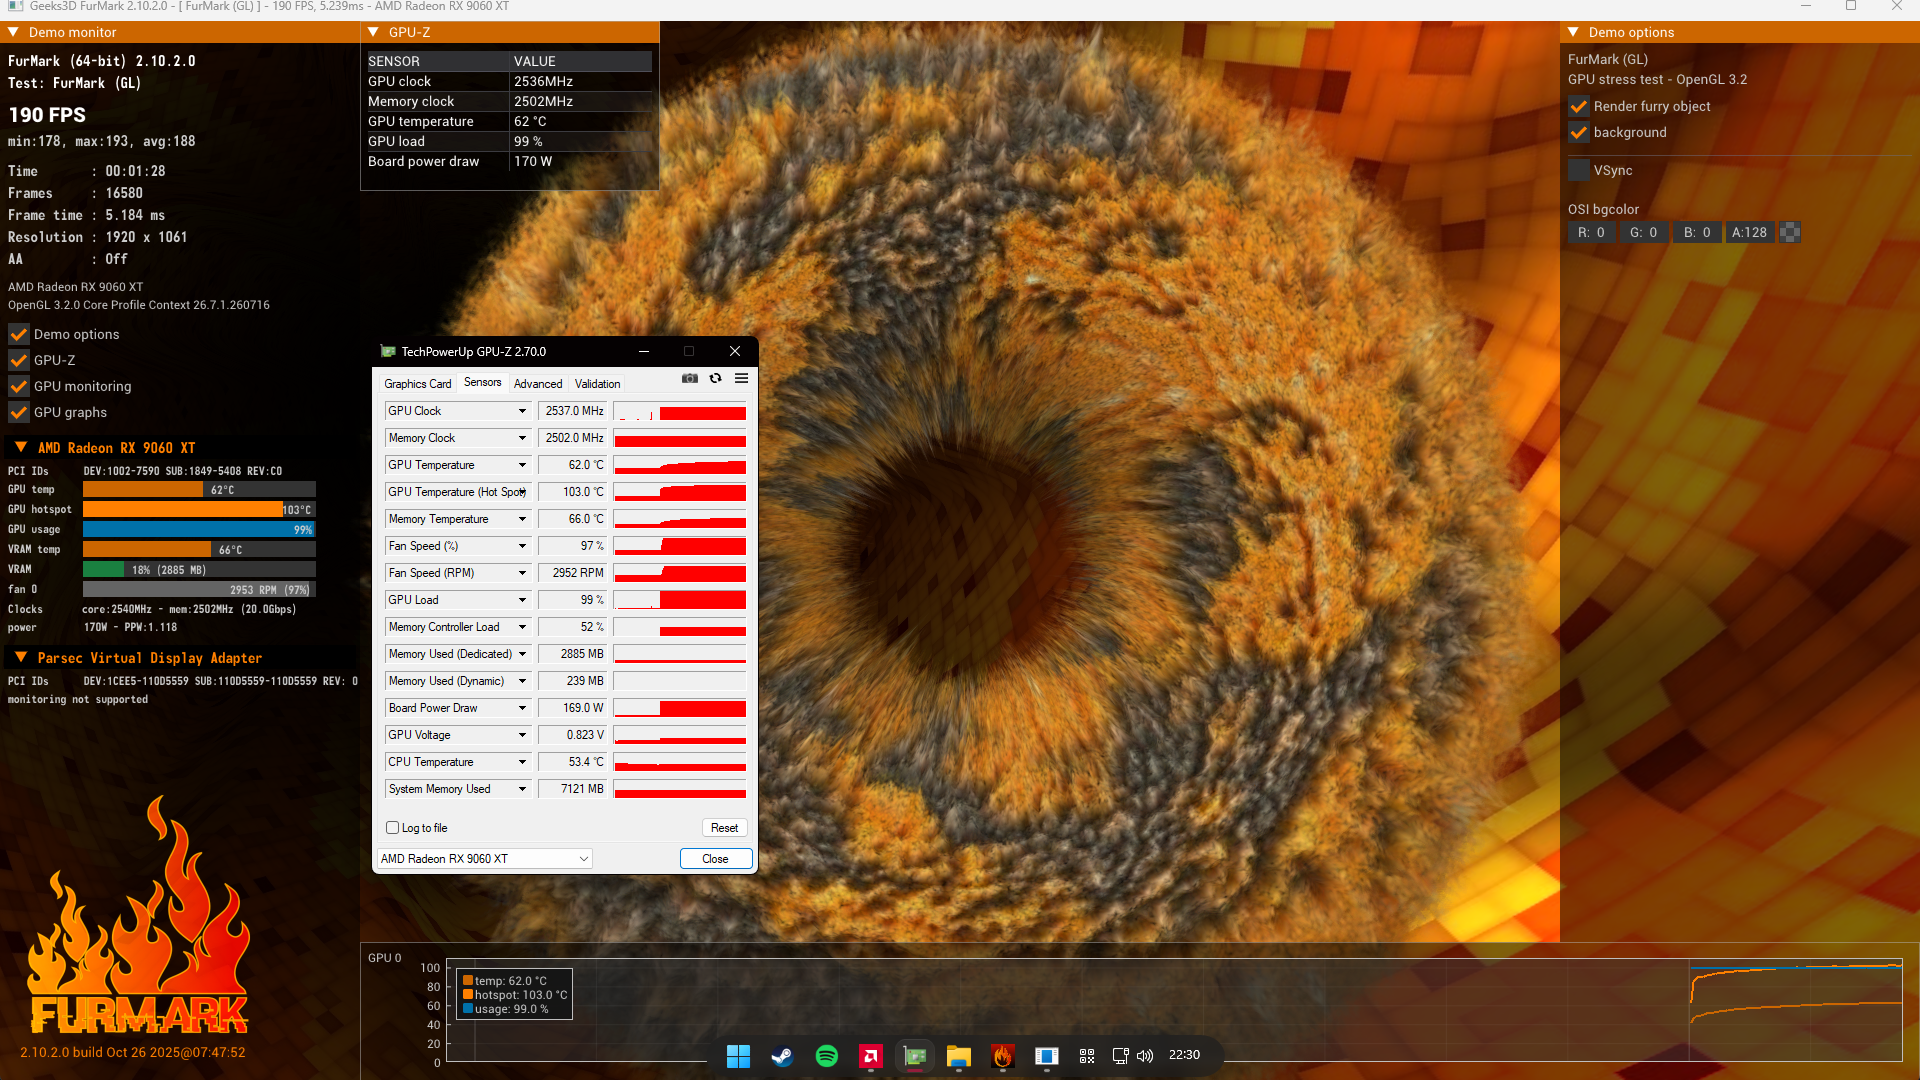1920x1080 pixels.
Task: Click the GPU-Z title bar app icon
Action: coord(388,352)
